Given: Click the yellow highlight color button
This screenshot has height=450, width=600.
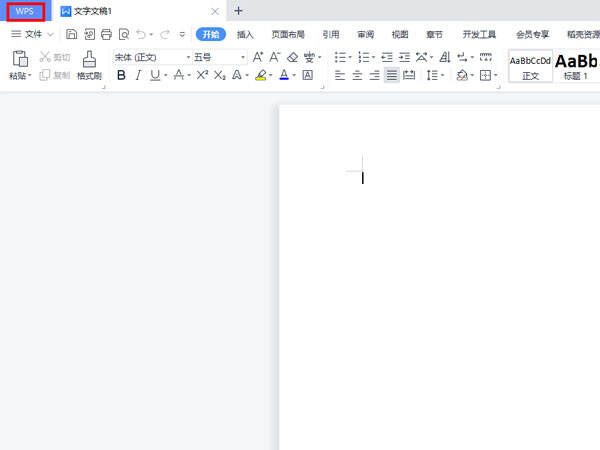Looking at the screenshot, I should tap(261, 75).
